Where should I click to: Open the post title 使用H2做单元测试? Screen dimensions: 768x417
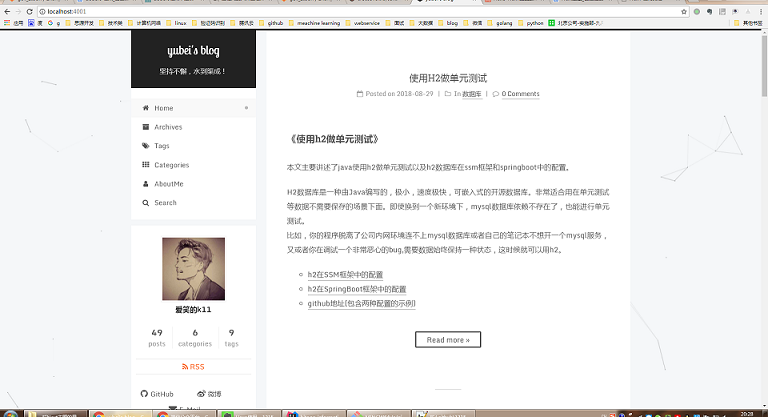click(448, 78)
